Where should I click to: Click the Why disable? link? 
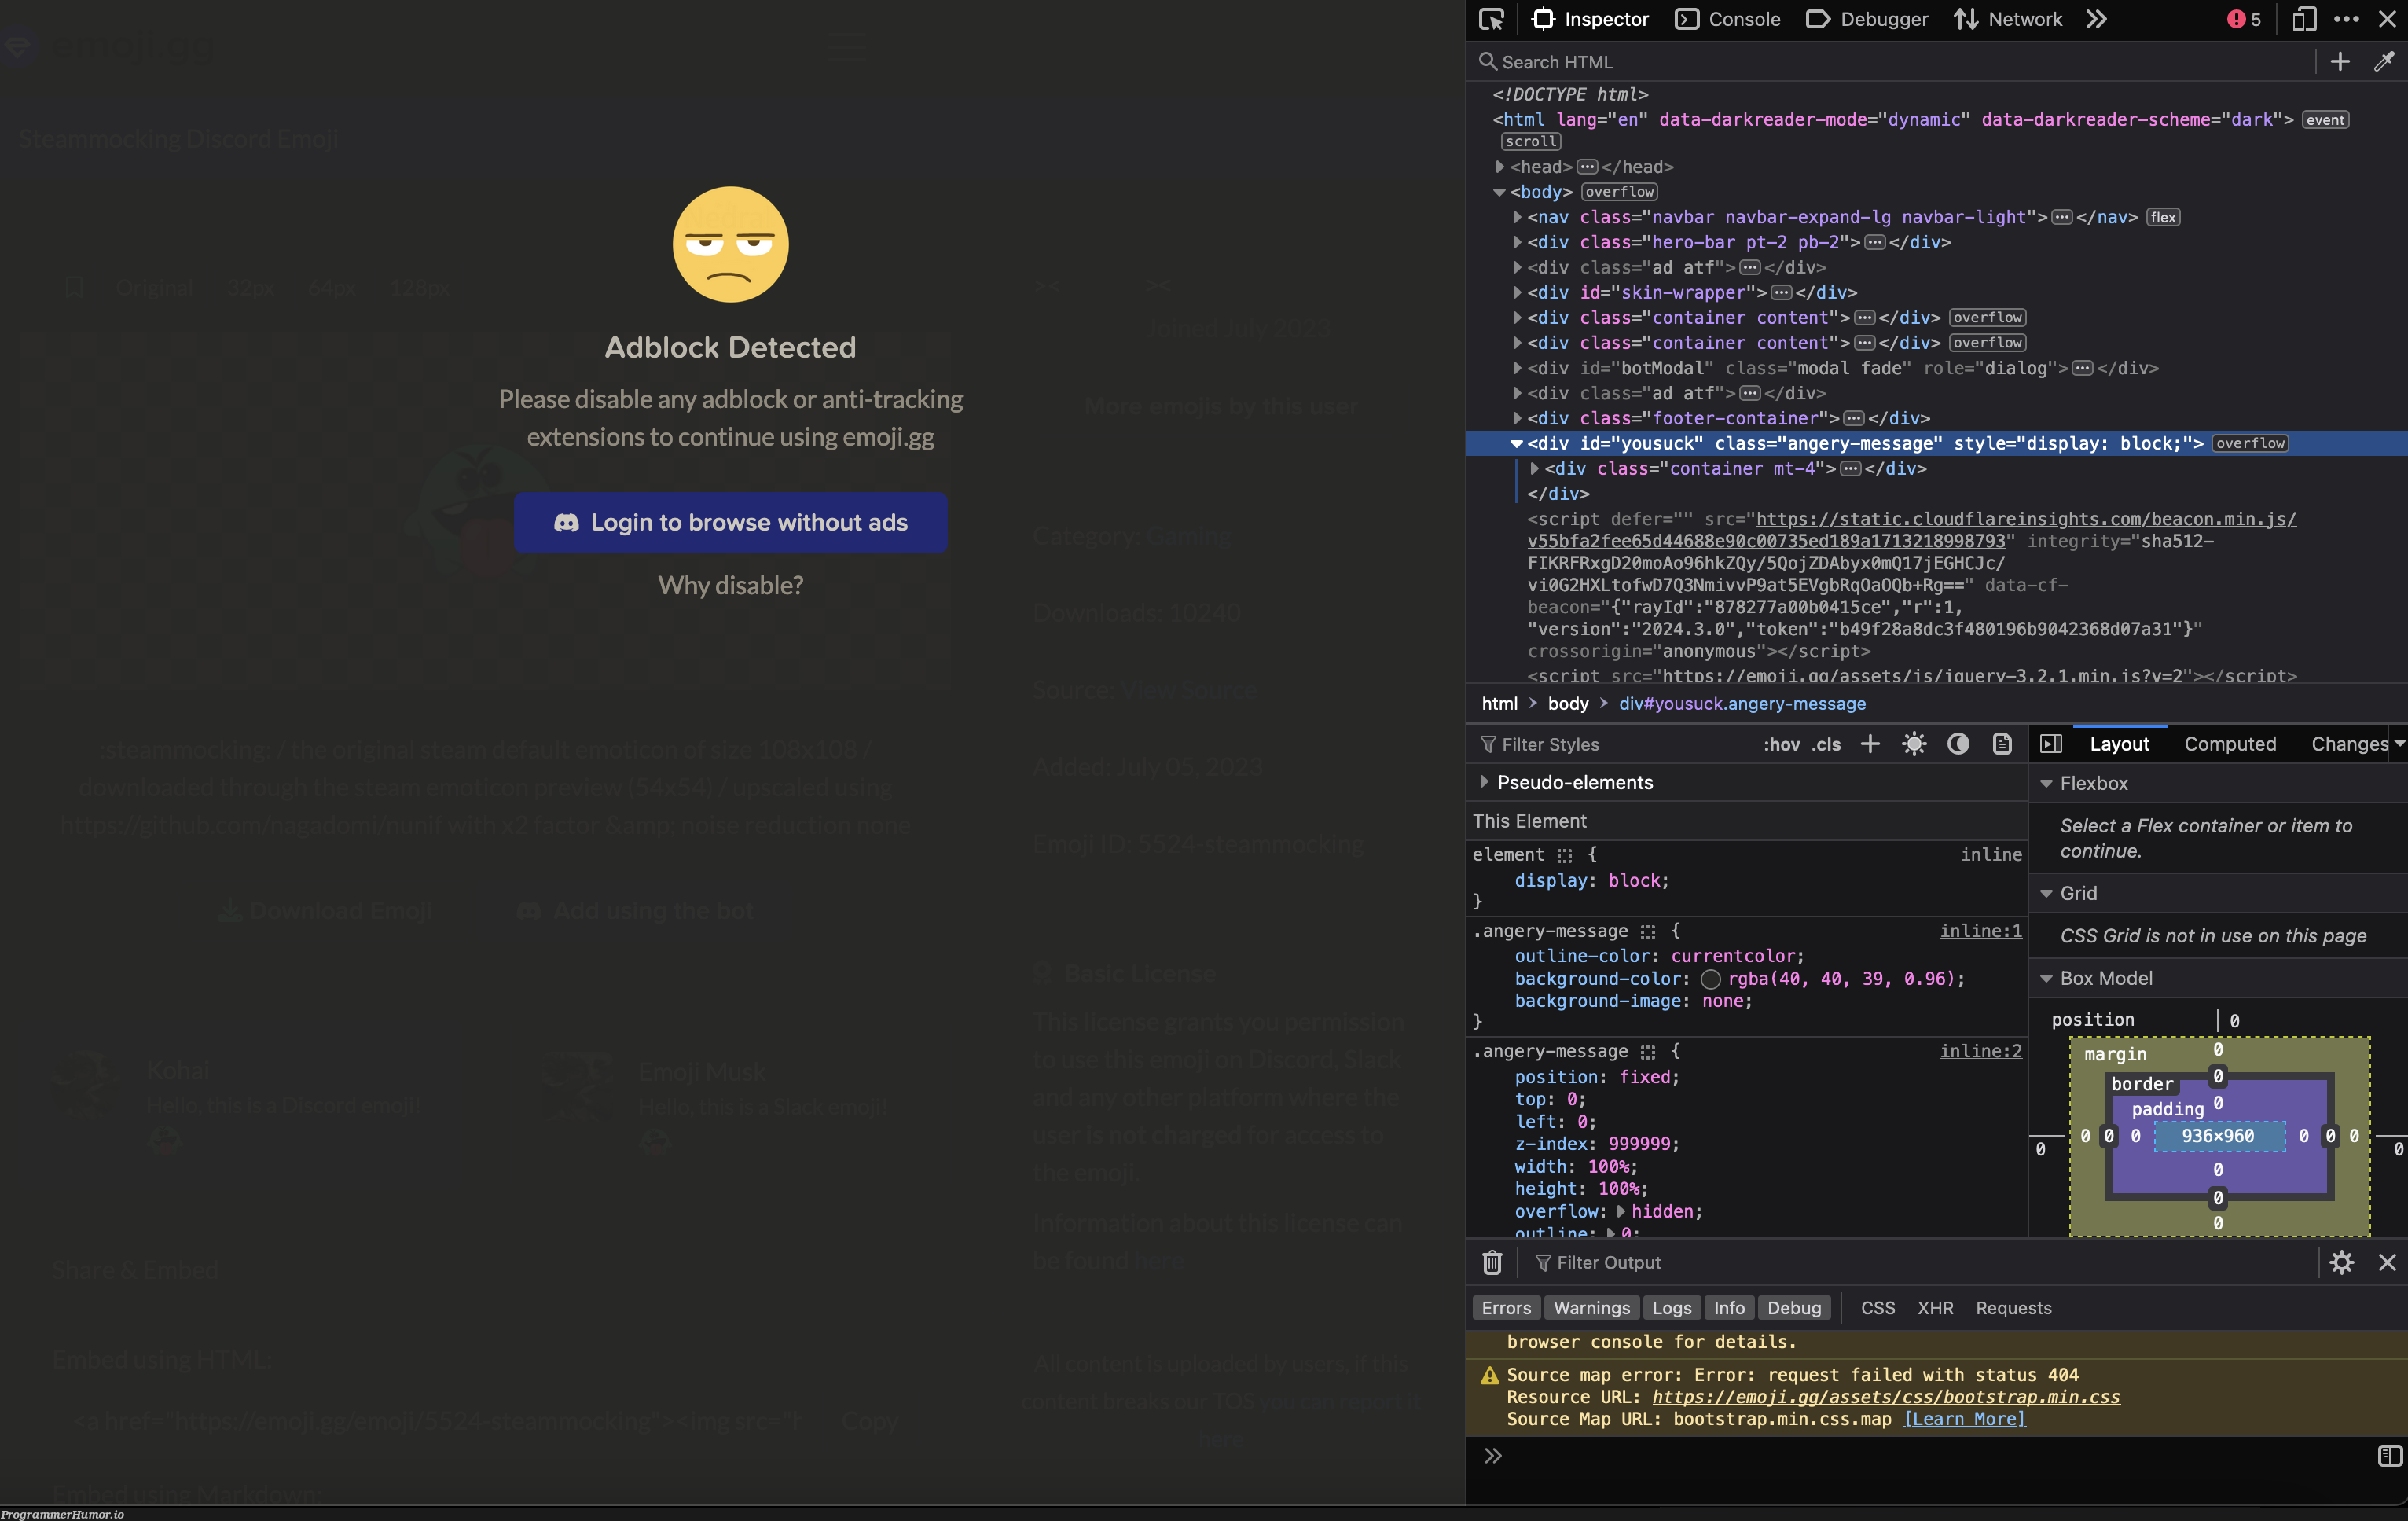tap(730, 586)
